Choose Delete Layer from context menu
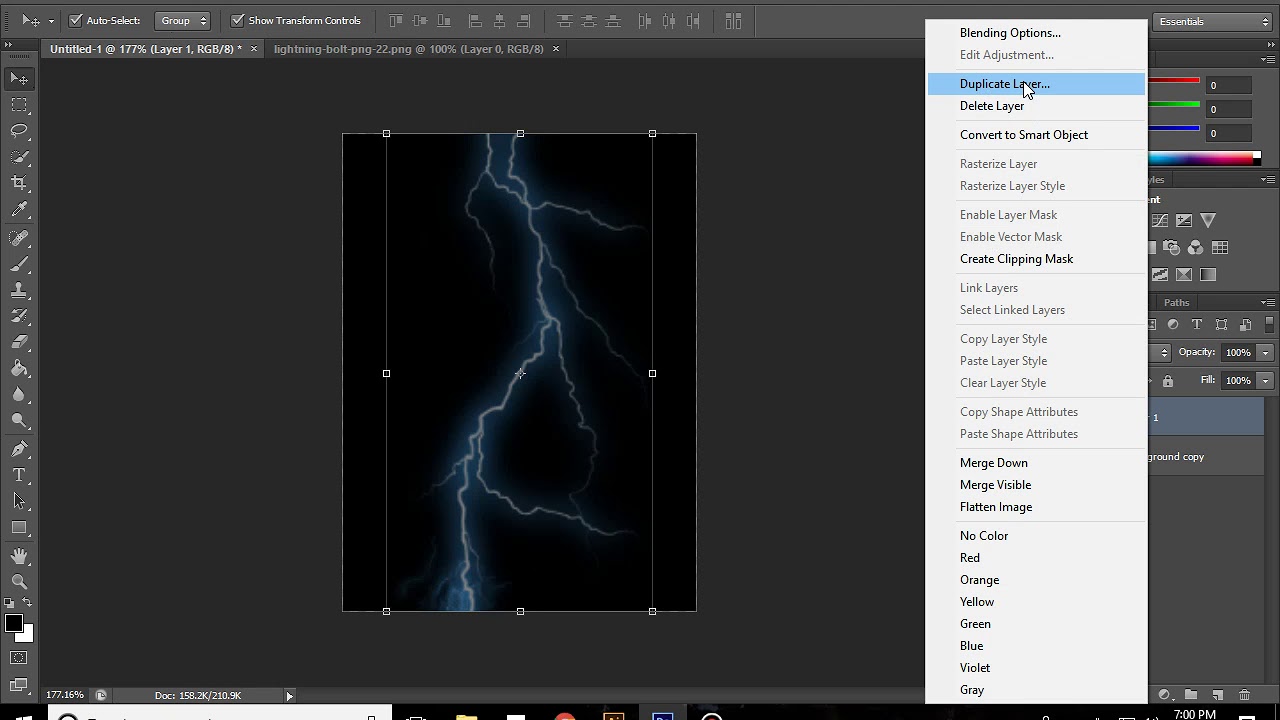1280x720 pixels. coord(1036,106)
